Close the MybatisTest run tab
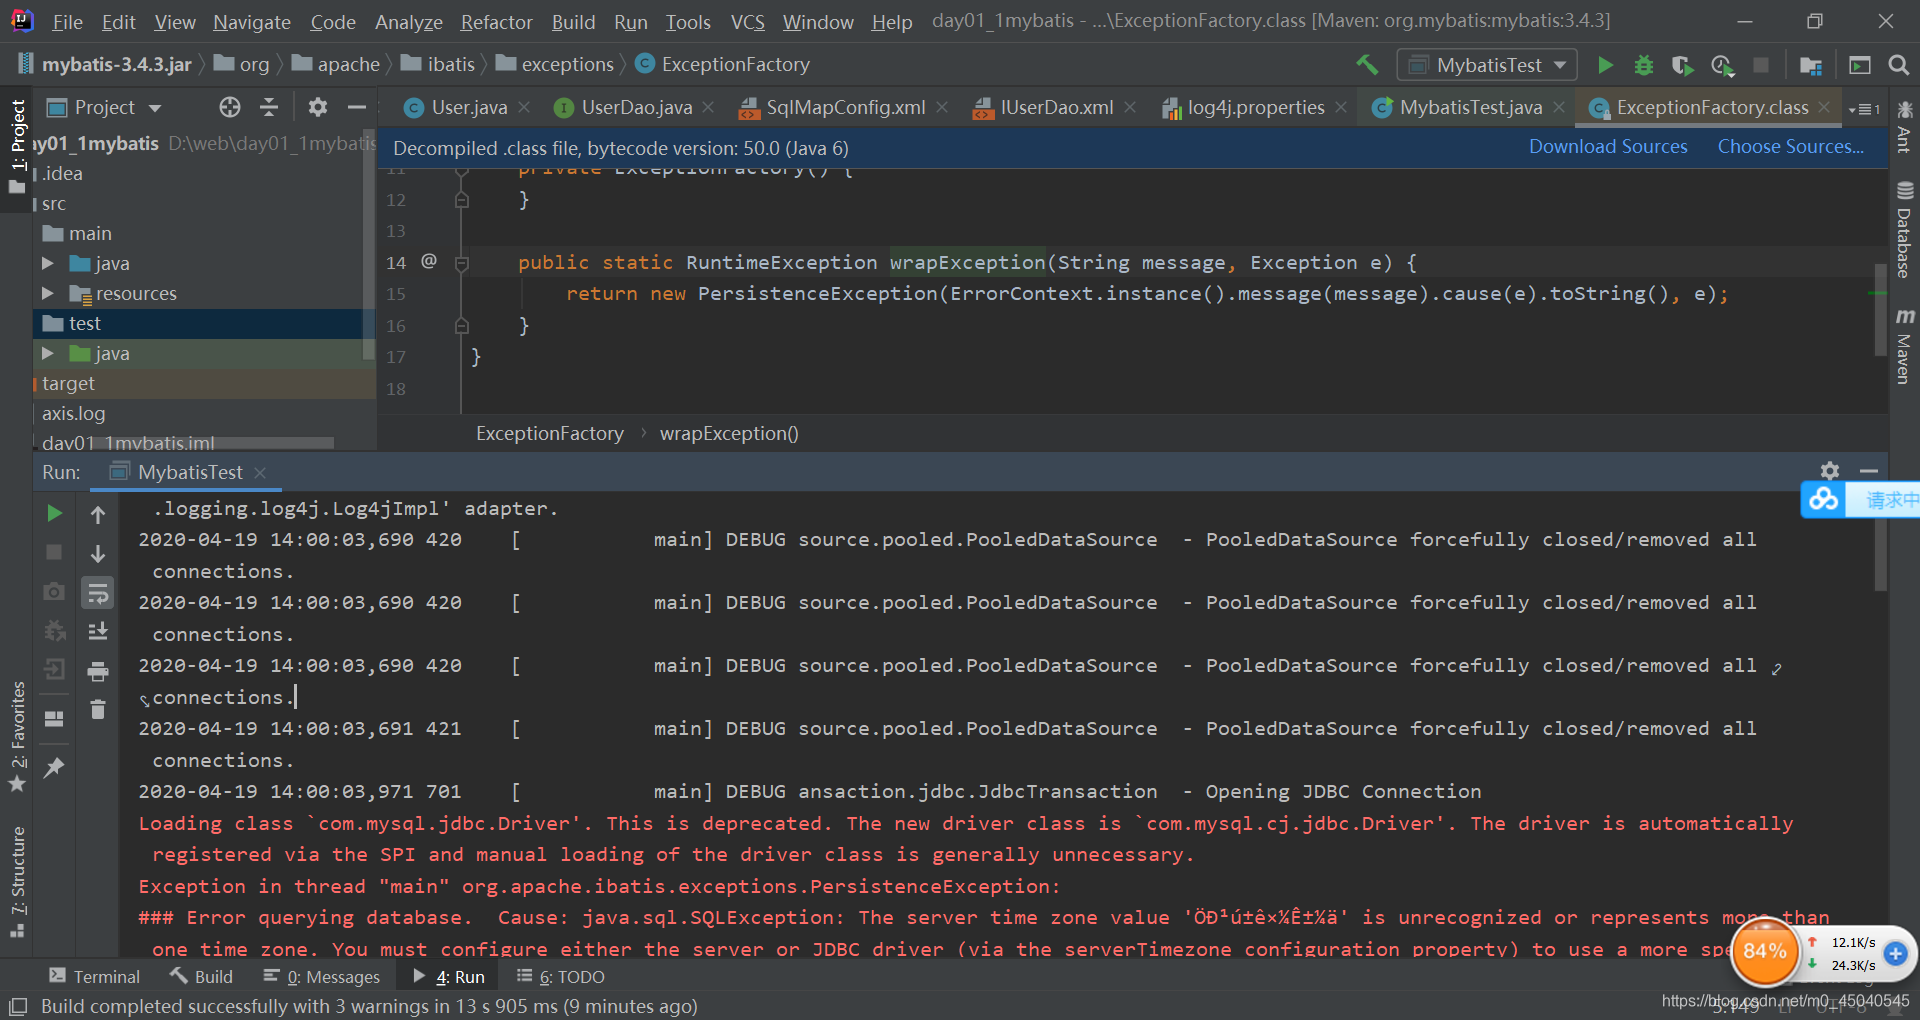This screenshot has height=1020, width=1920. (260, 472)
